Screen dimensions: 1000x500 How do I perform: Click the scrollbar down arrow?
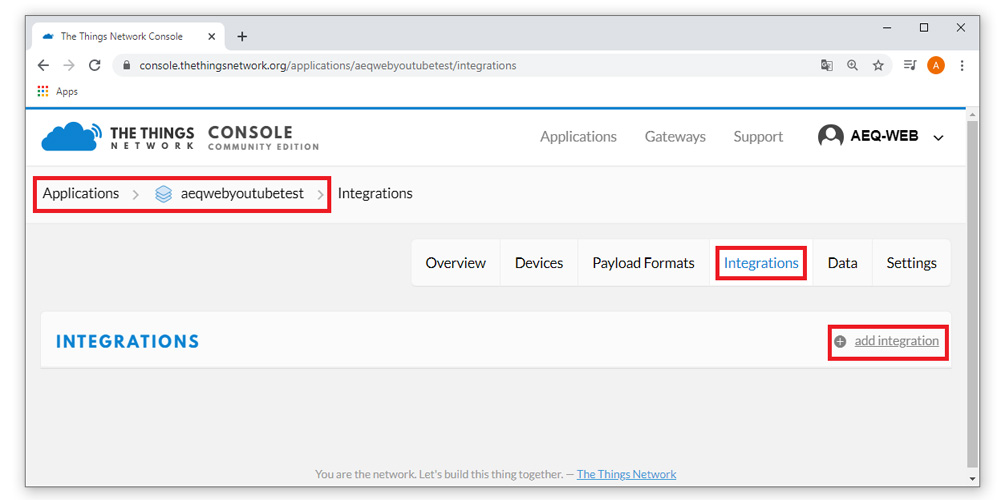click(x=973, y=478)
